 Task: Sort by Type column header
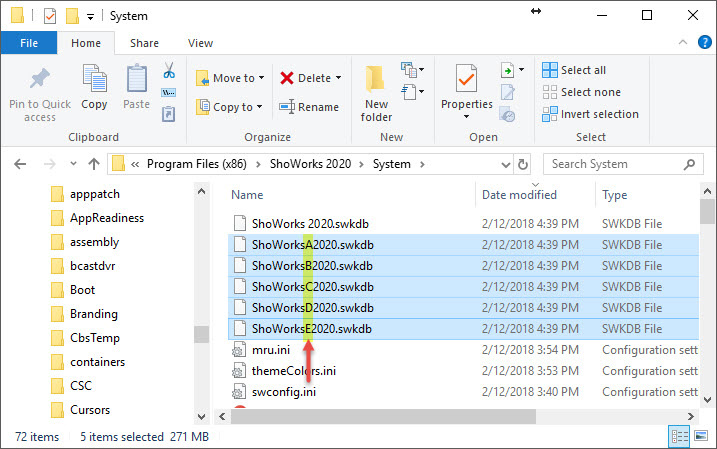[x=615, y=195]
